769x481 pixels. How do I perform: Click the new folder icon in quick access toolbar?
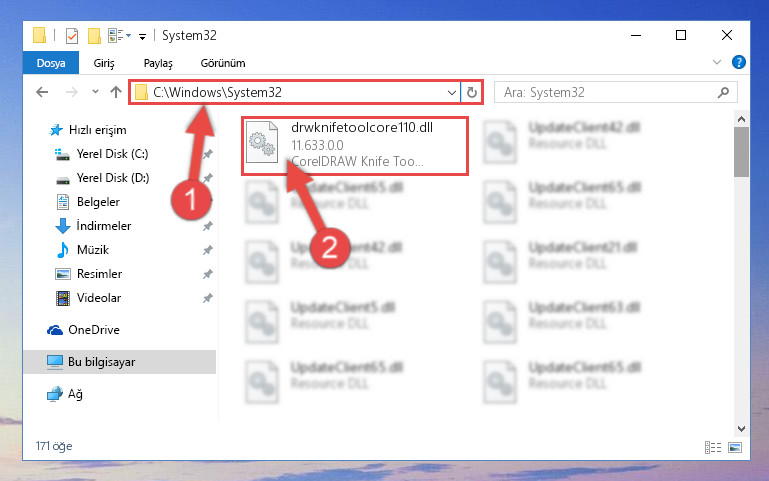tap(94, 36)
